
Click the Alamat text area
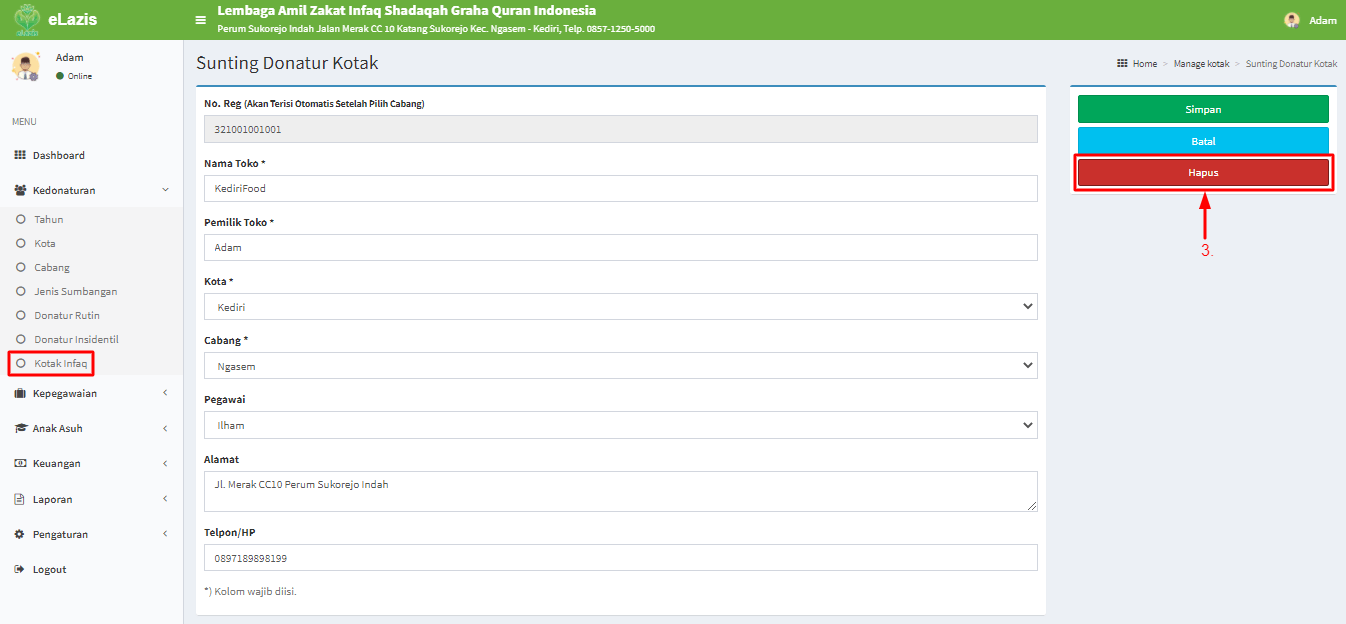click(621, 491)
